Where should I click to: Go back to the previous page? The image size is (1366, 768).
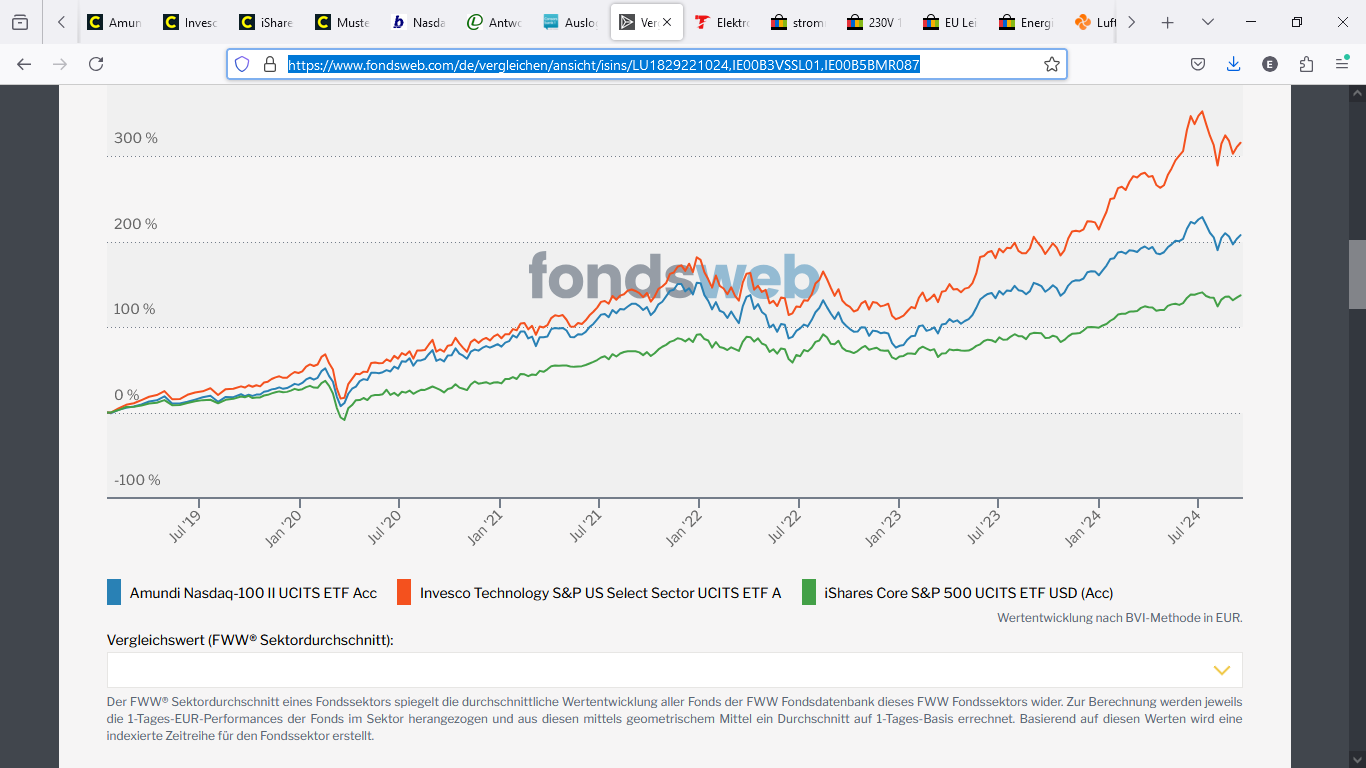[x=24, y=64]
